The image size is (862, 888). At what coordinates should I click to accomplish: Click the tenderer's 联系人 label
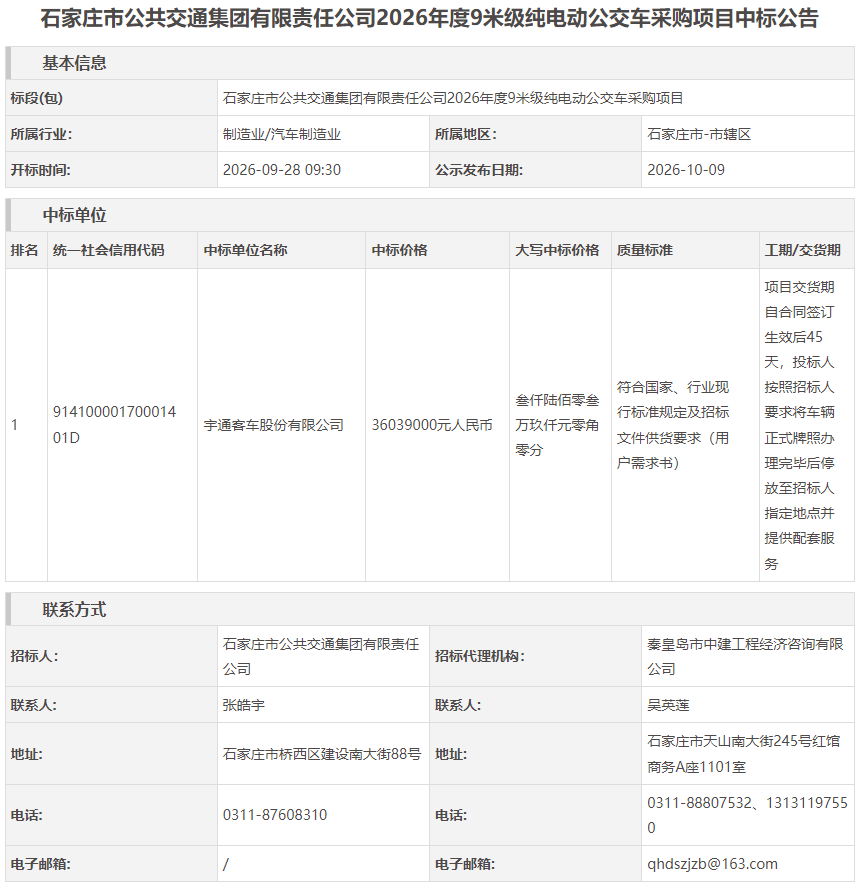click(33, 705)
